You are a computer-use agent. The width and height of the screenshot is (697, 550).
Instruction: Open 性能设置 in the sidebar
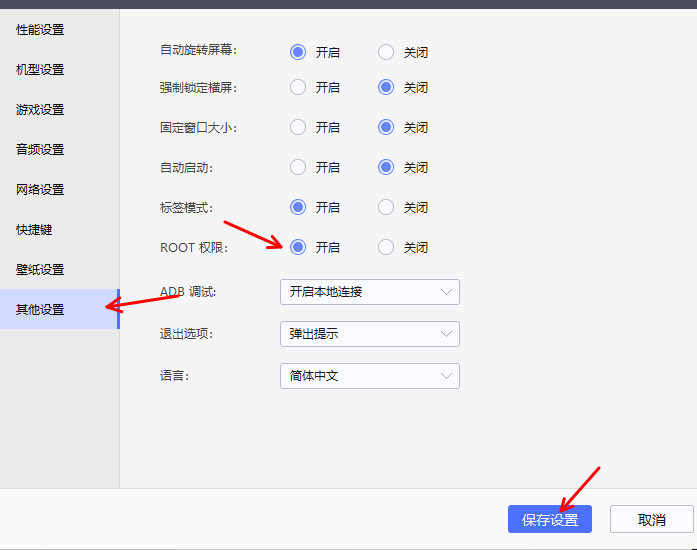point(40,30)
